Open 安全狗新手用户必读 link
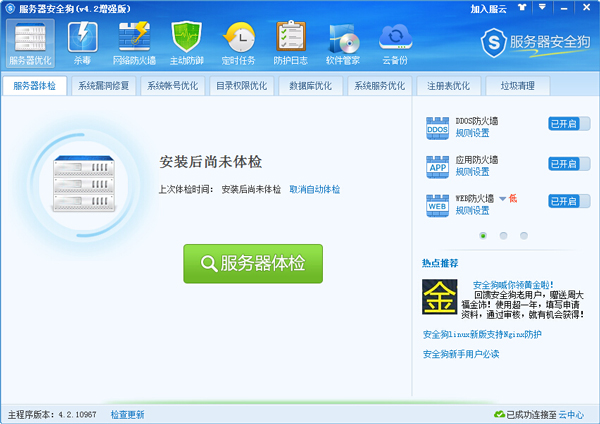Image resolution: width=600 pixels, height=424 pixels. click(x=461, y=354)
